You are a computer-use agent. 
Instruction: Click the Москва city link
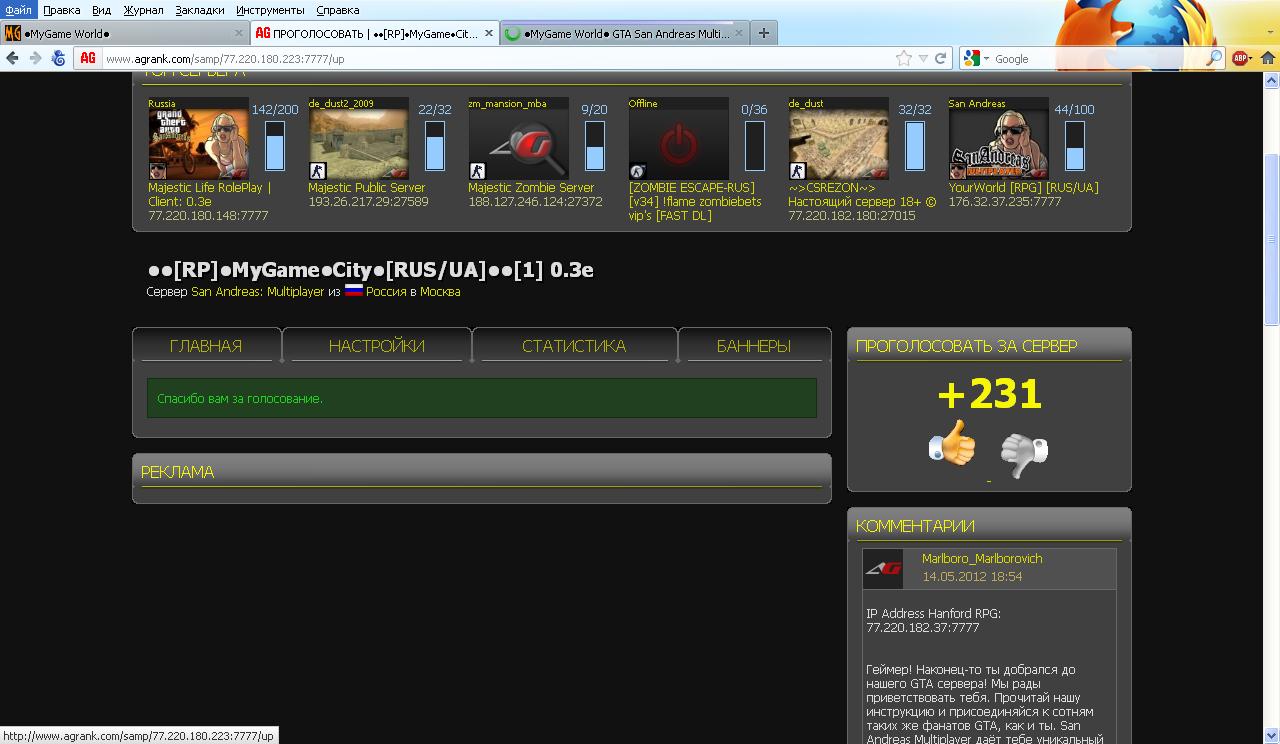click(x=440, y=292)
